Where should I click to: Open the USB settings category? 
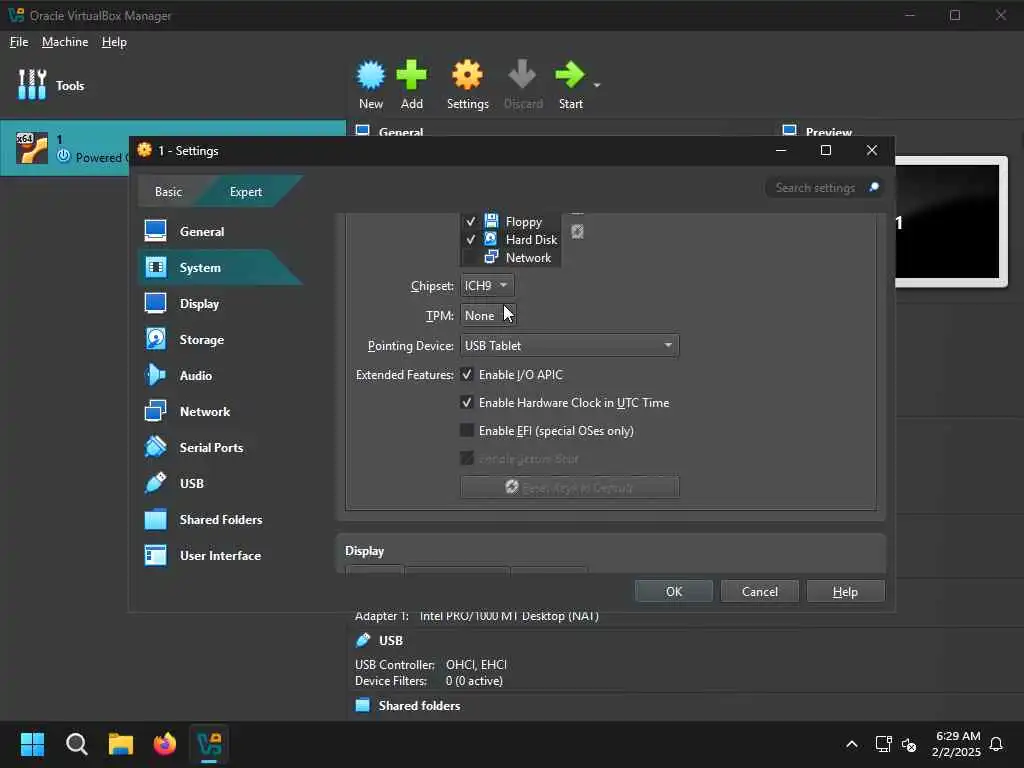coord(219,483)
